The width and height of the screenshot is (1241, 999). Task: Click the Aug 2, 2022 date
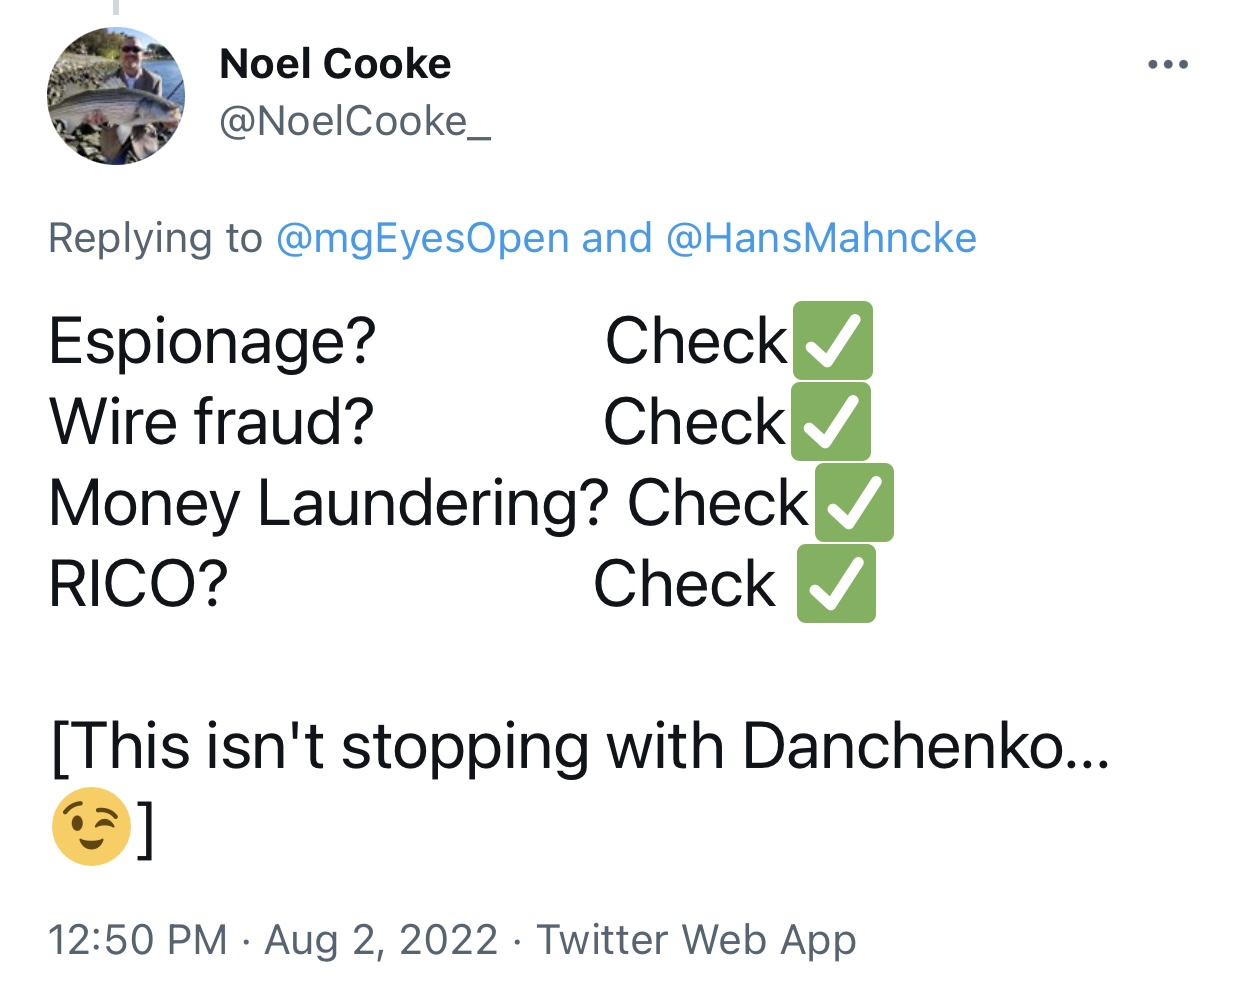380,940
